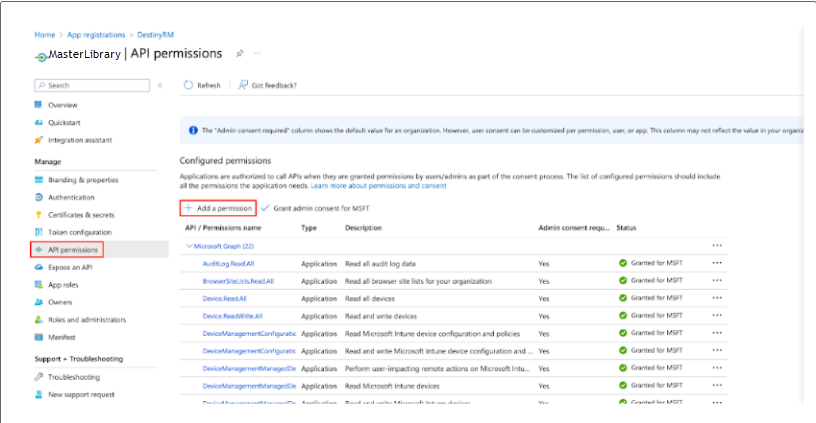Open ellipsis menu for the Microsoft Graph group
Viewport: 816px width, 423px height.
click(717, 245)
